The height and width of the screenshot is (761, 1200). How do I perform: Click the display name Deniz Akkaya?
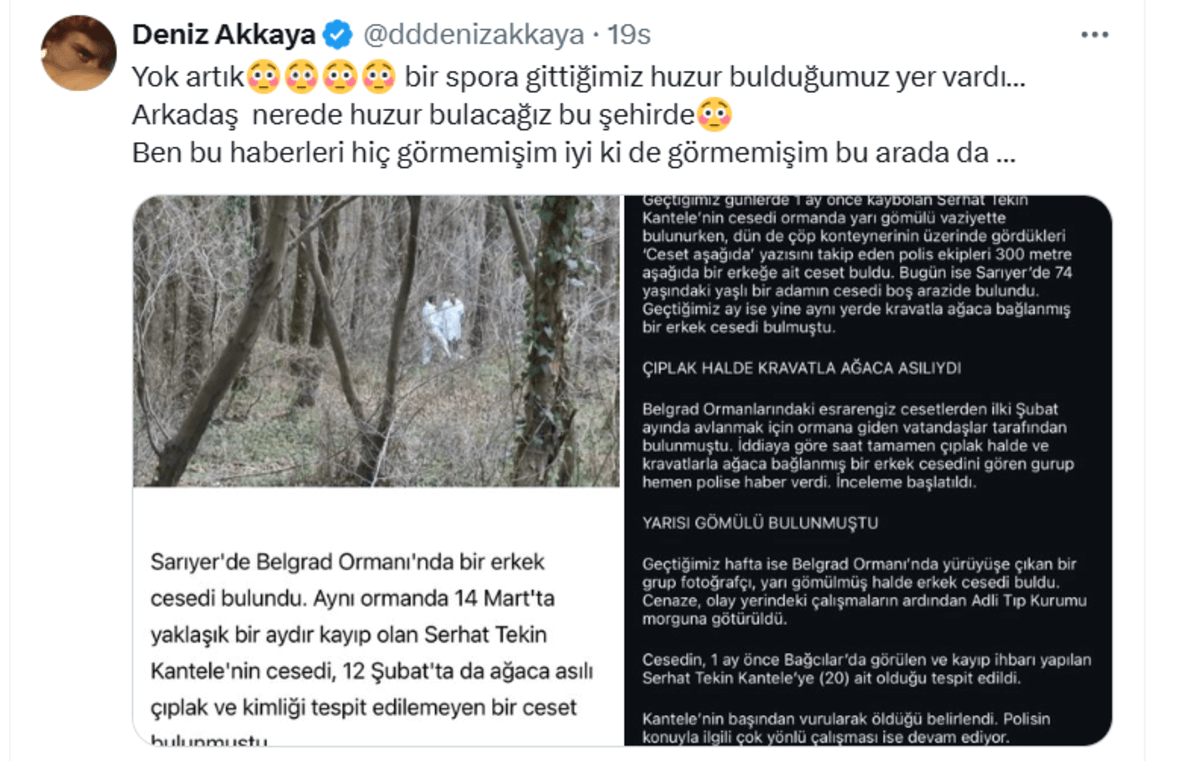click(x=224, y=35)
